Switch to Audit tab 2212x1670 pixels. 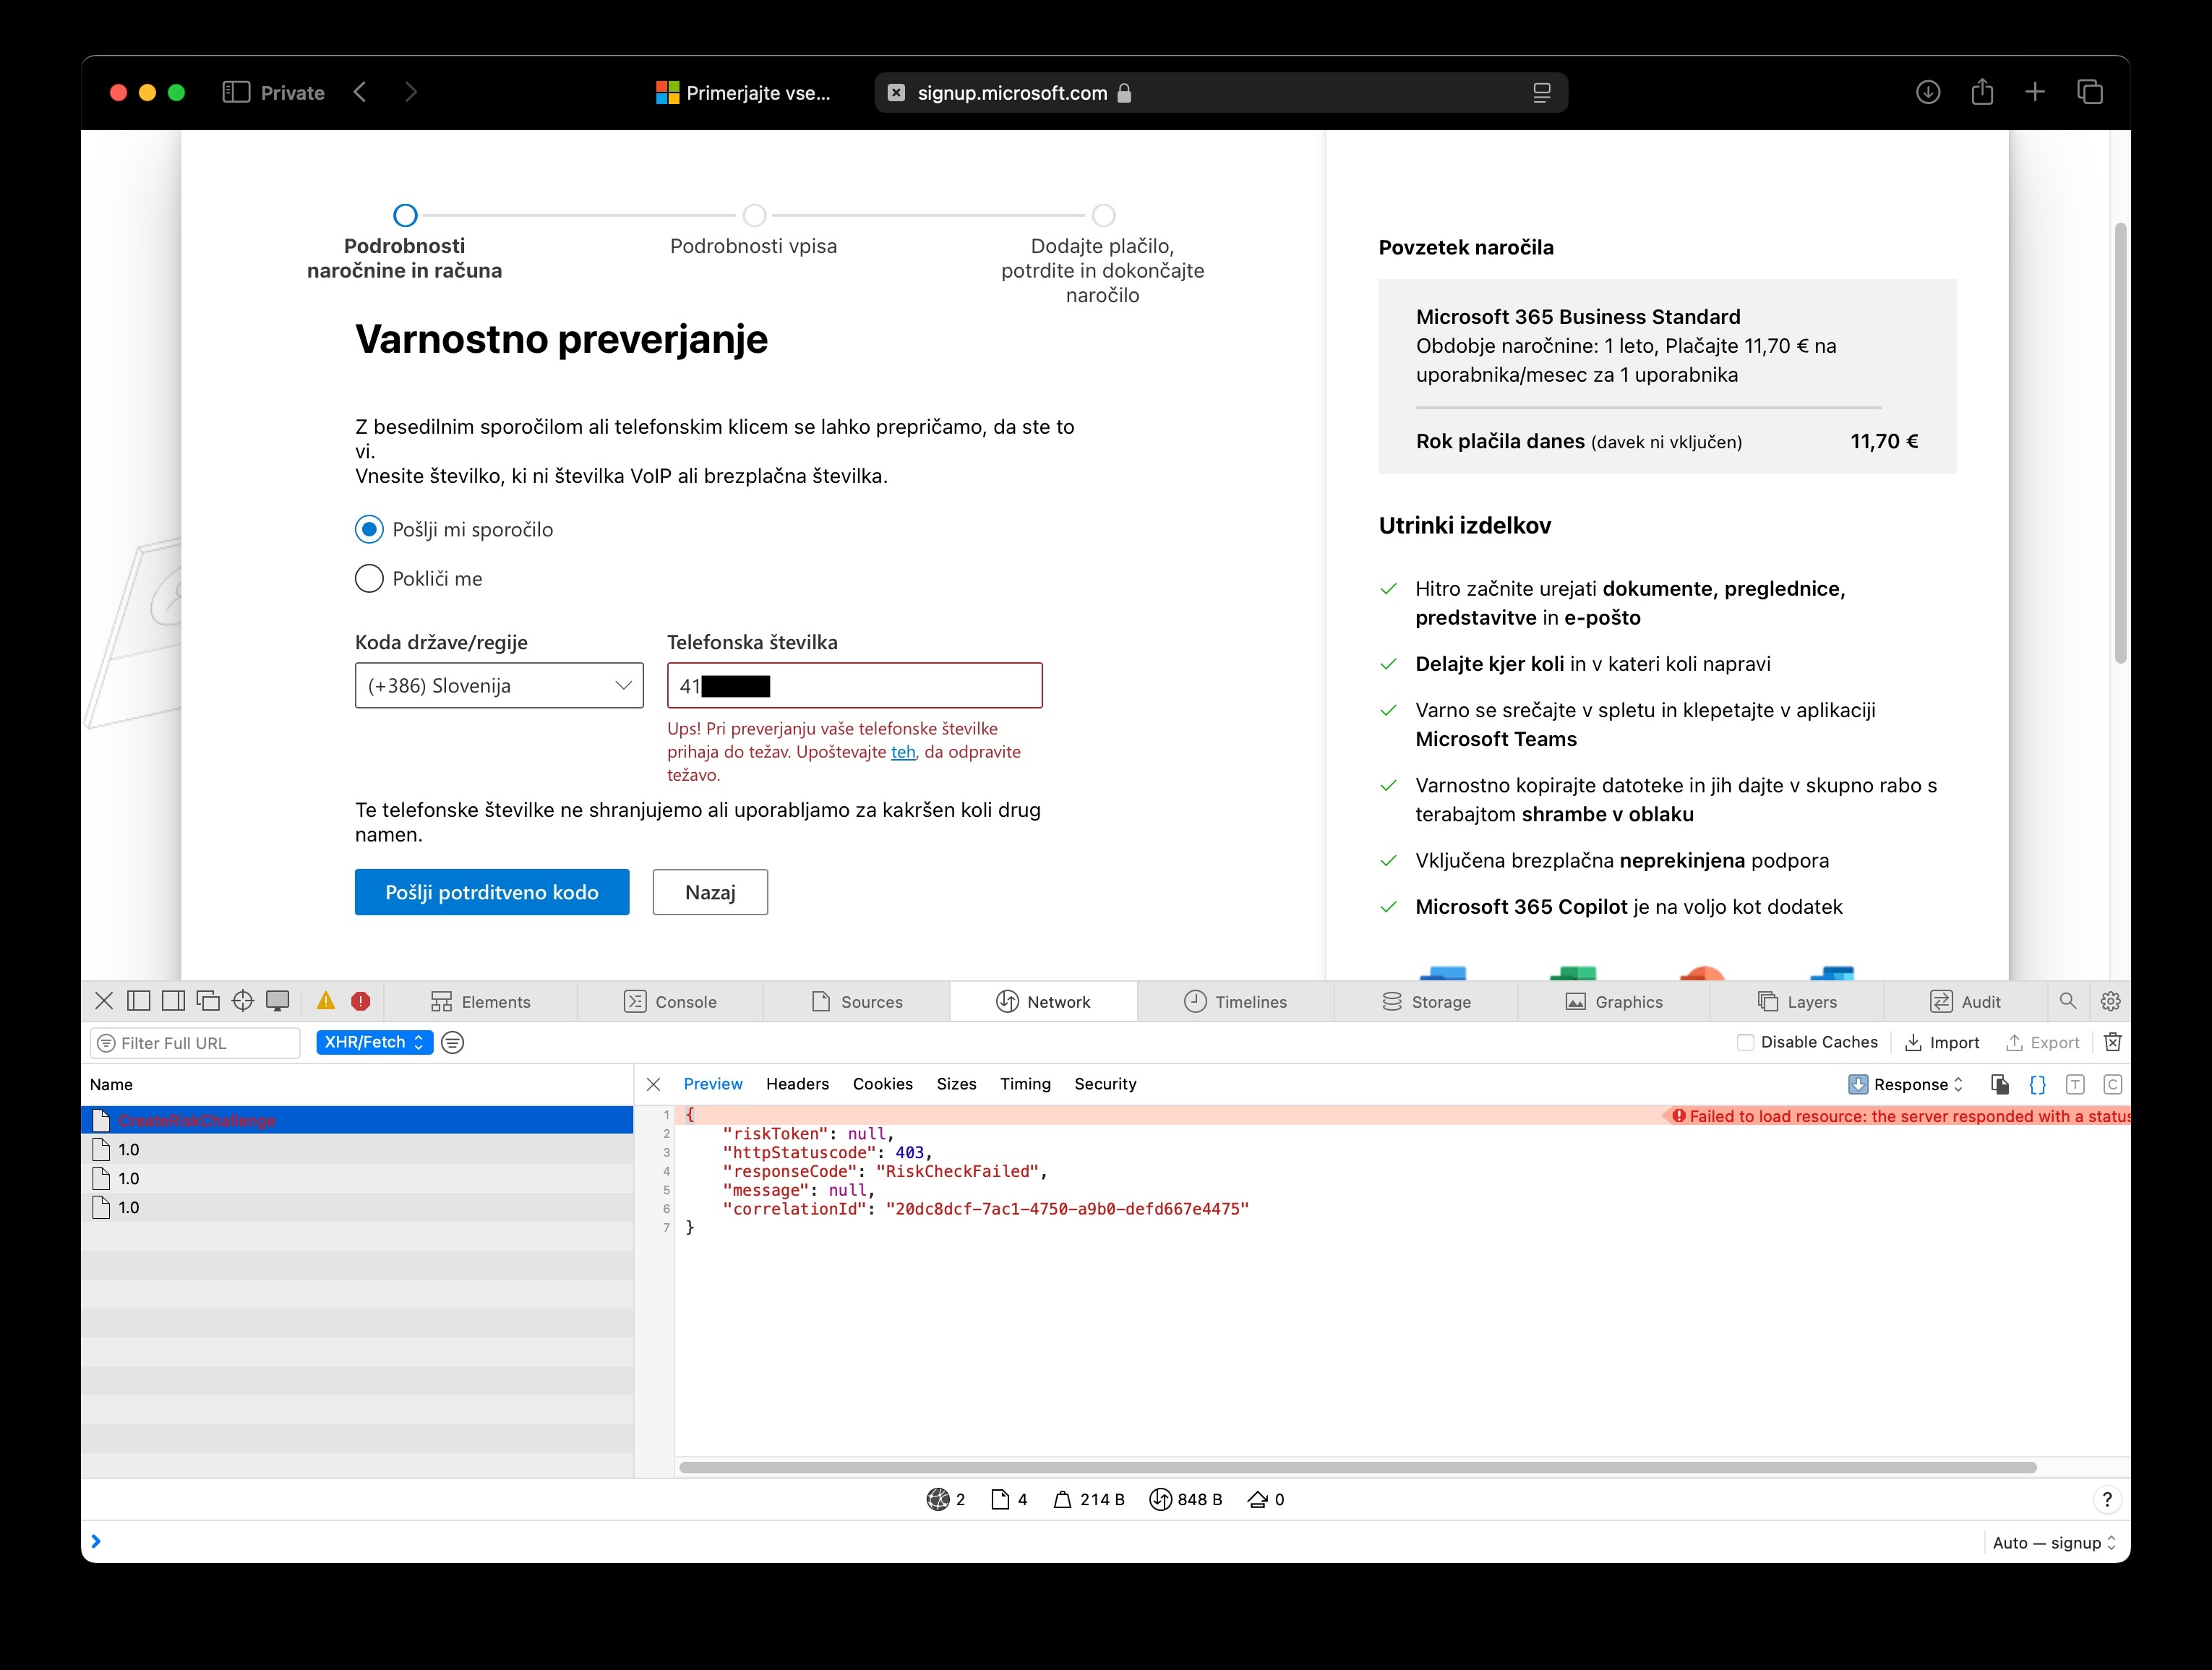[x=1965, y=1001]
